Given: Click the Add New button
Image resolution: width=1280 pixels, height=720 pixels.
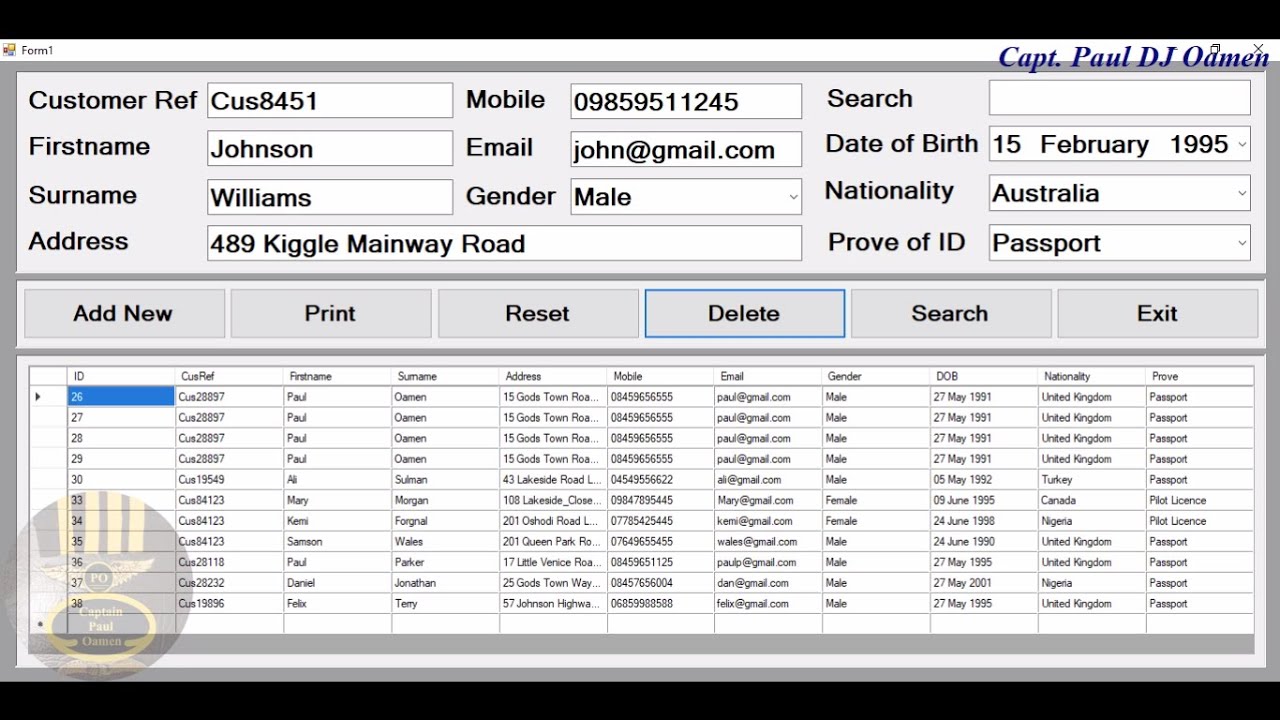Looking at the screenshot, I should 124,313.
